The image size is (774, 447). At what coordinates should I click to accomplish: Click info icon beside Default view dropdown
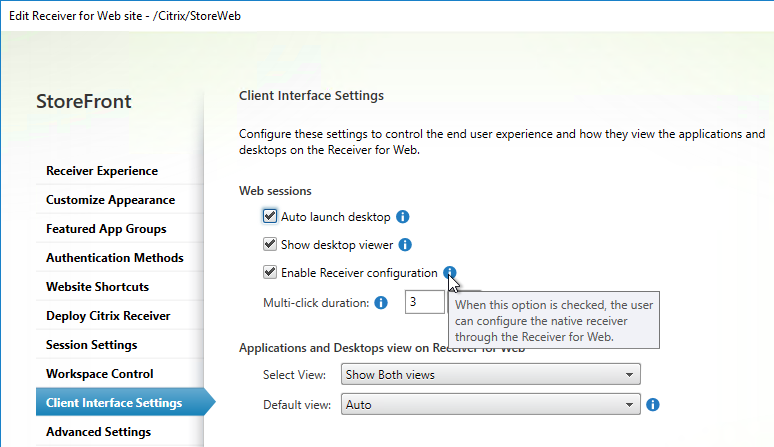pos(653,405)
